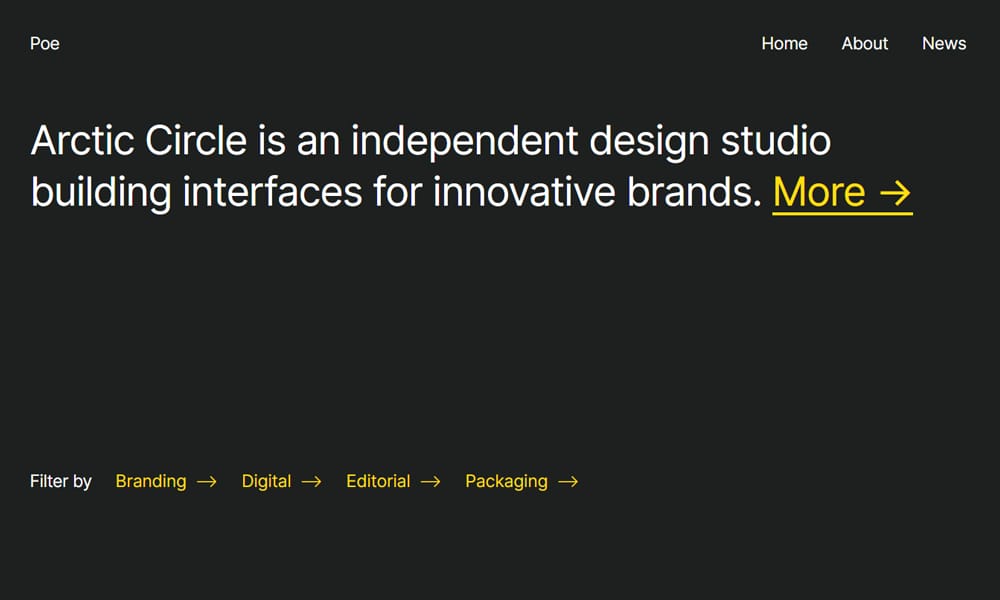Click 'design studio' in the headline
This screenshot has height=600, width=1000.
coord(710,140)
